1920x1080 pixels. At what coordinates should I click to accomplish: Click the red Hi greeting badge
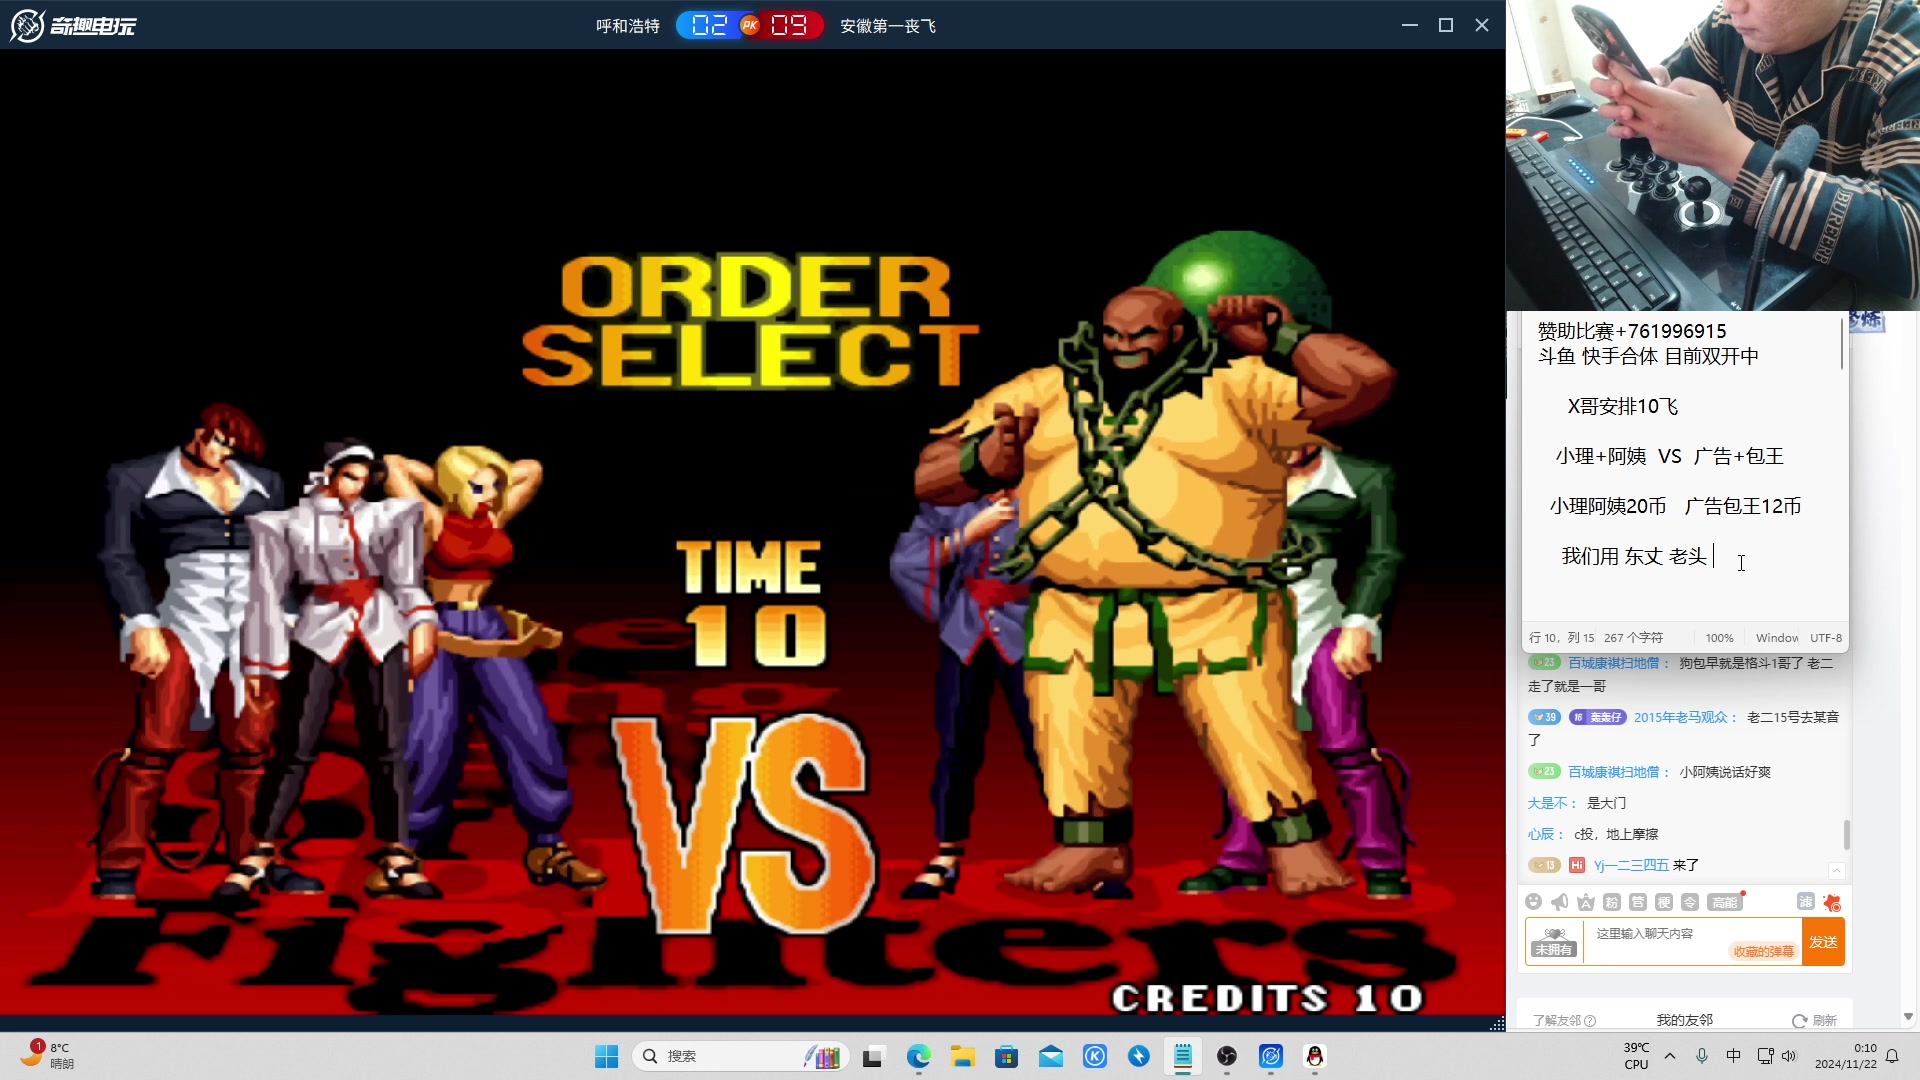click(1577, 865)
